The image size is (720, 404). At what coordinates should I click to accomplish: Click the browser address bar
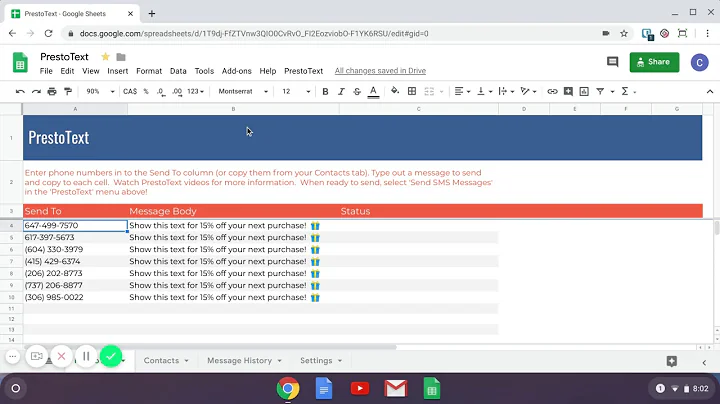click(331, 34)
